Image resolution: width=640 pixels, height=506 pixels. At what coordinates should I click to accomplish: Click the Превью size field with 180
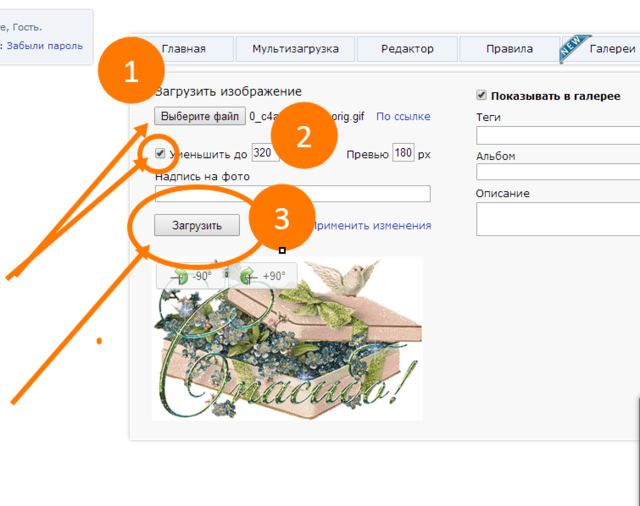tap(403, 153)
